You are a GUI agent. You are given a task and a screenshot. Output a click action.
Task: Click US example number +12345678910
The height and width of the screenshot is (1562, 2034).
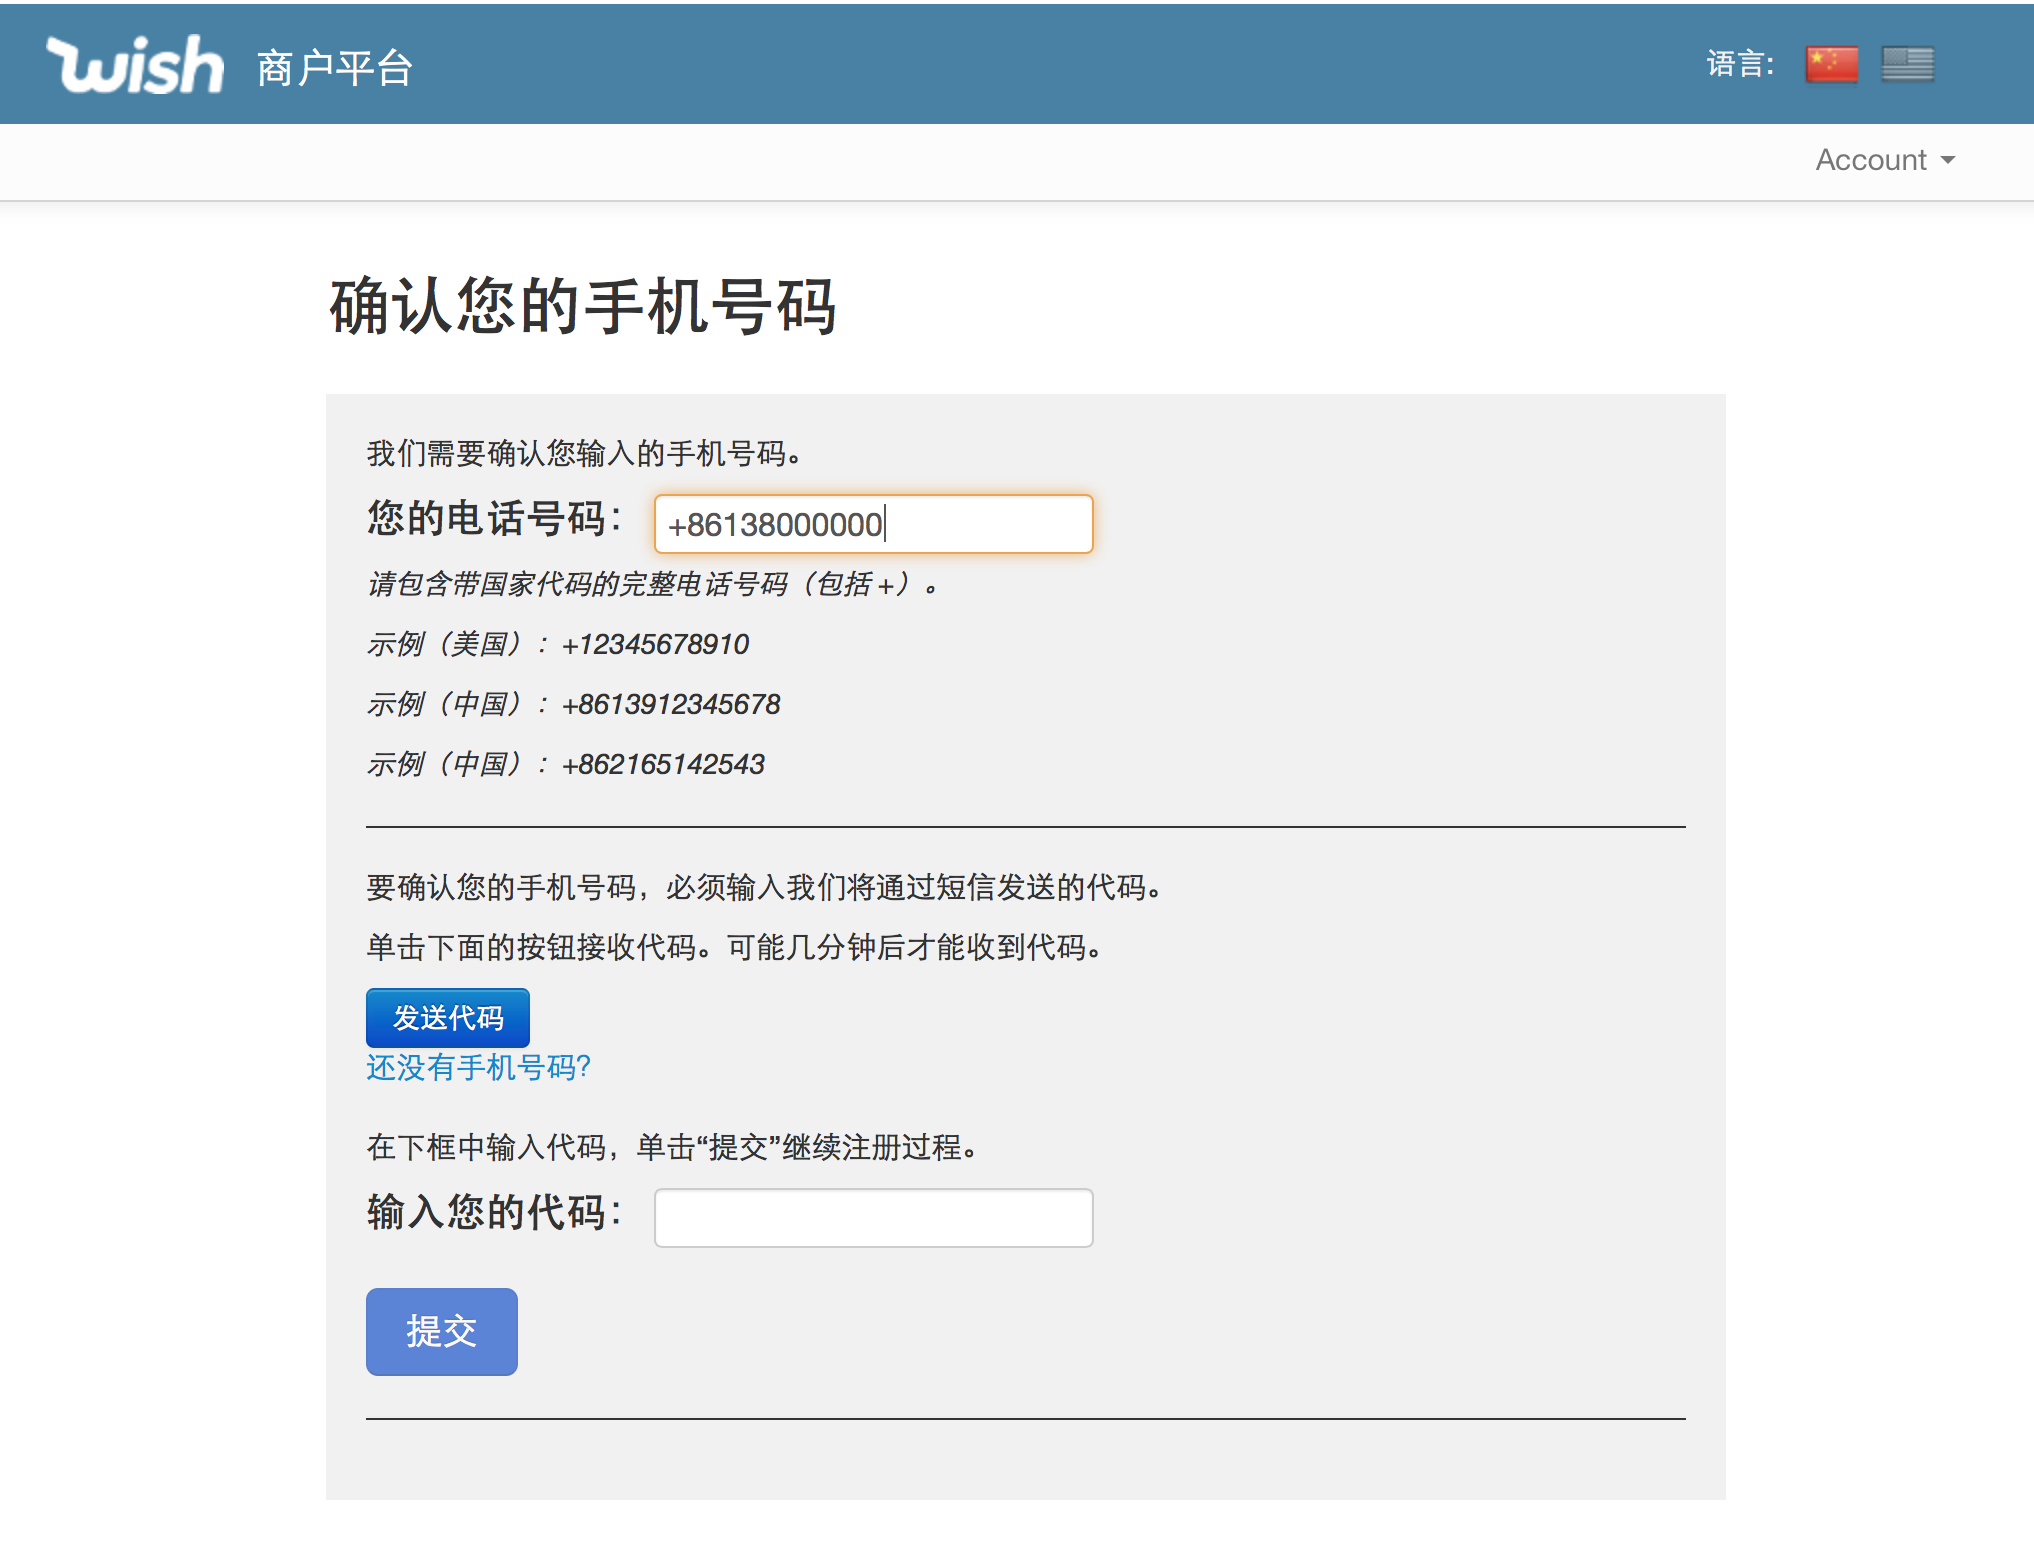[x=655, y=644]
